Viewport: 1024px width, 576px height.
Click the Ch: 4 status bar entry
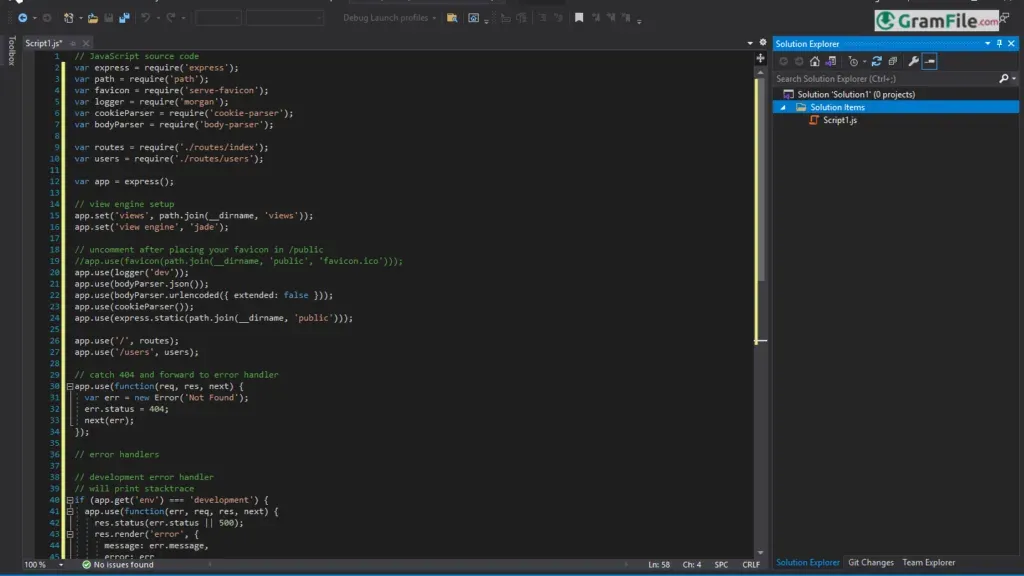tap(692, 565)
